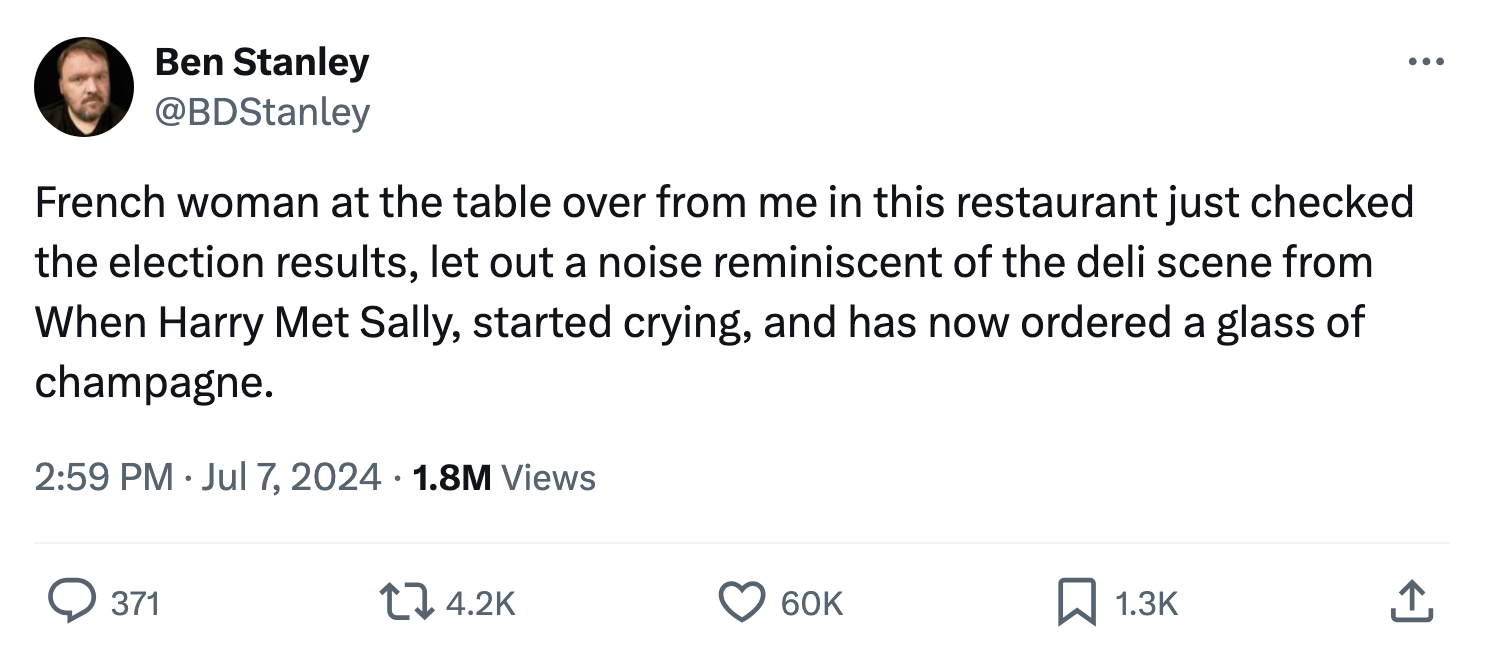This screenshot has height=656, width=1486.
Task: Click the @BDStanley handle
Action: pos(262,111)
